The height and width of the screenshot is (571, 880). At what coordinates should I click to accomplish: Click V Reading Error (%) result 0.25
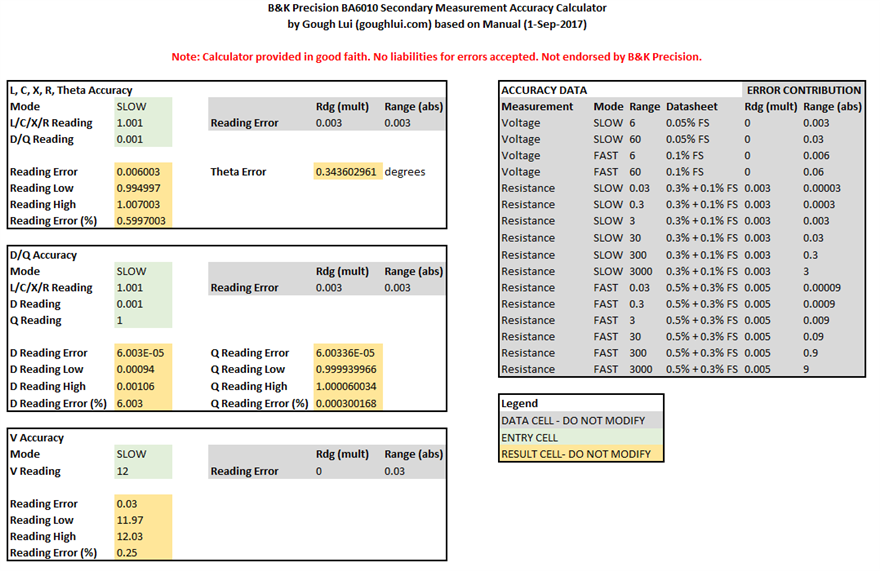(143, 552)
